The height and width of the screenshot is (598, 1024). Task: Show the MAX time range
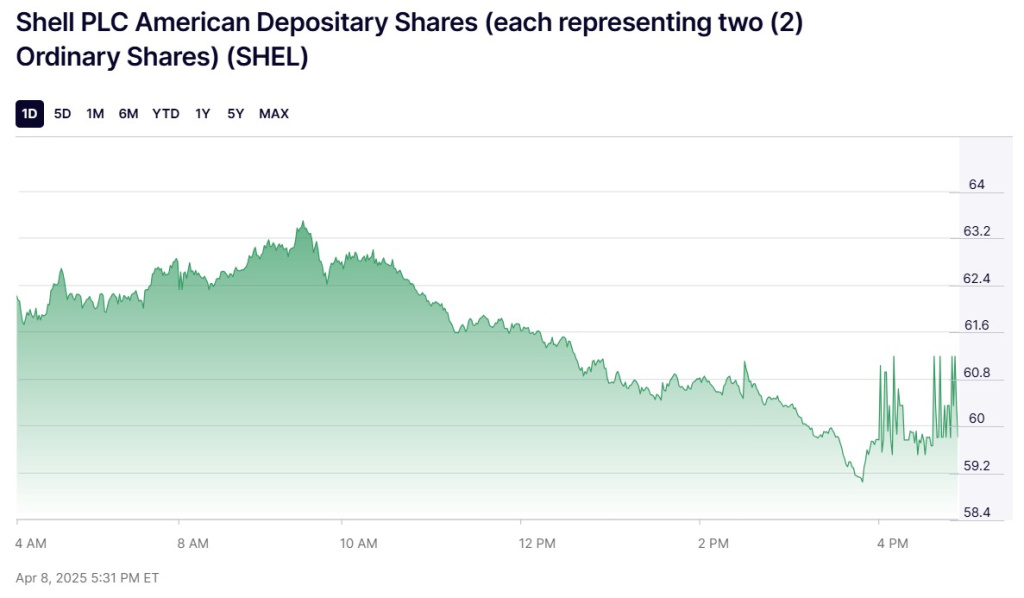[x=274, y=114]
